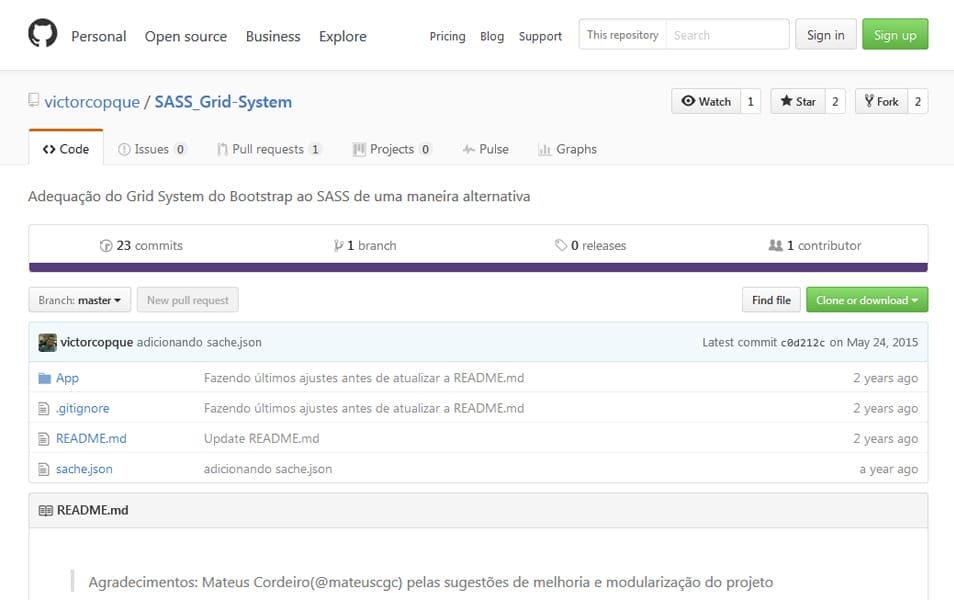
Task: Click the Watch eye icon
Action: (x=691, y=101)
